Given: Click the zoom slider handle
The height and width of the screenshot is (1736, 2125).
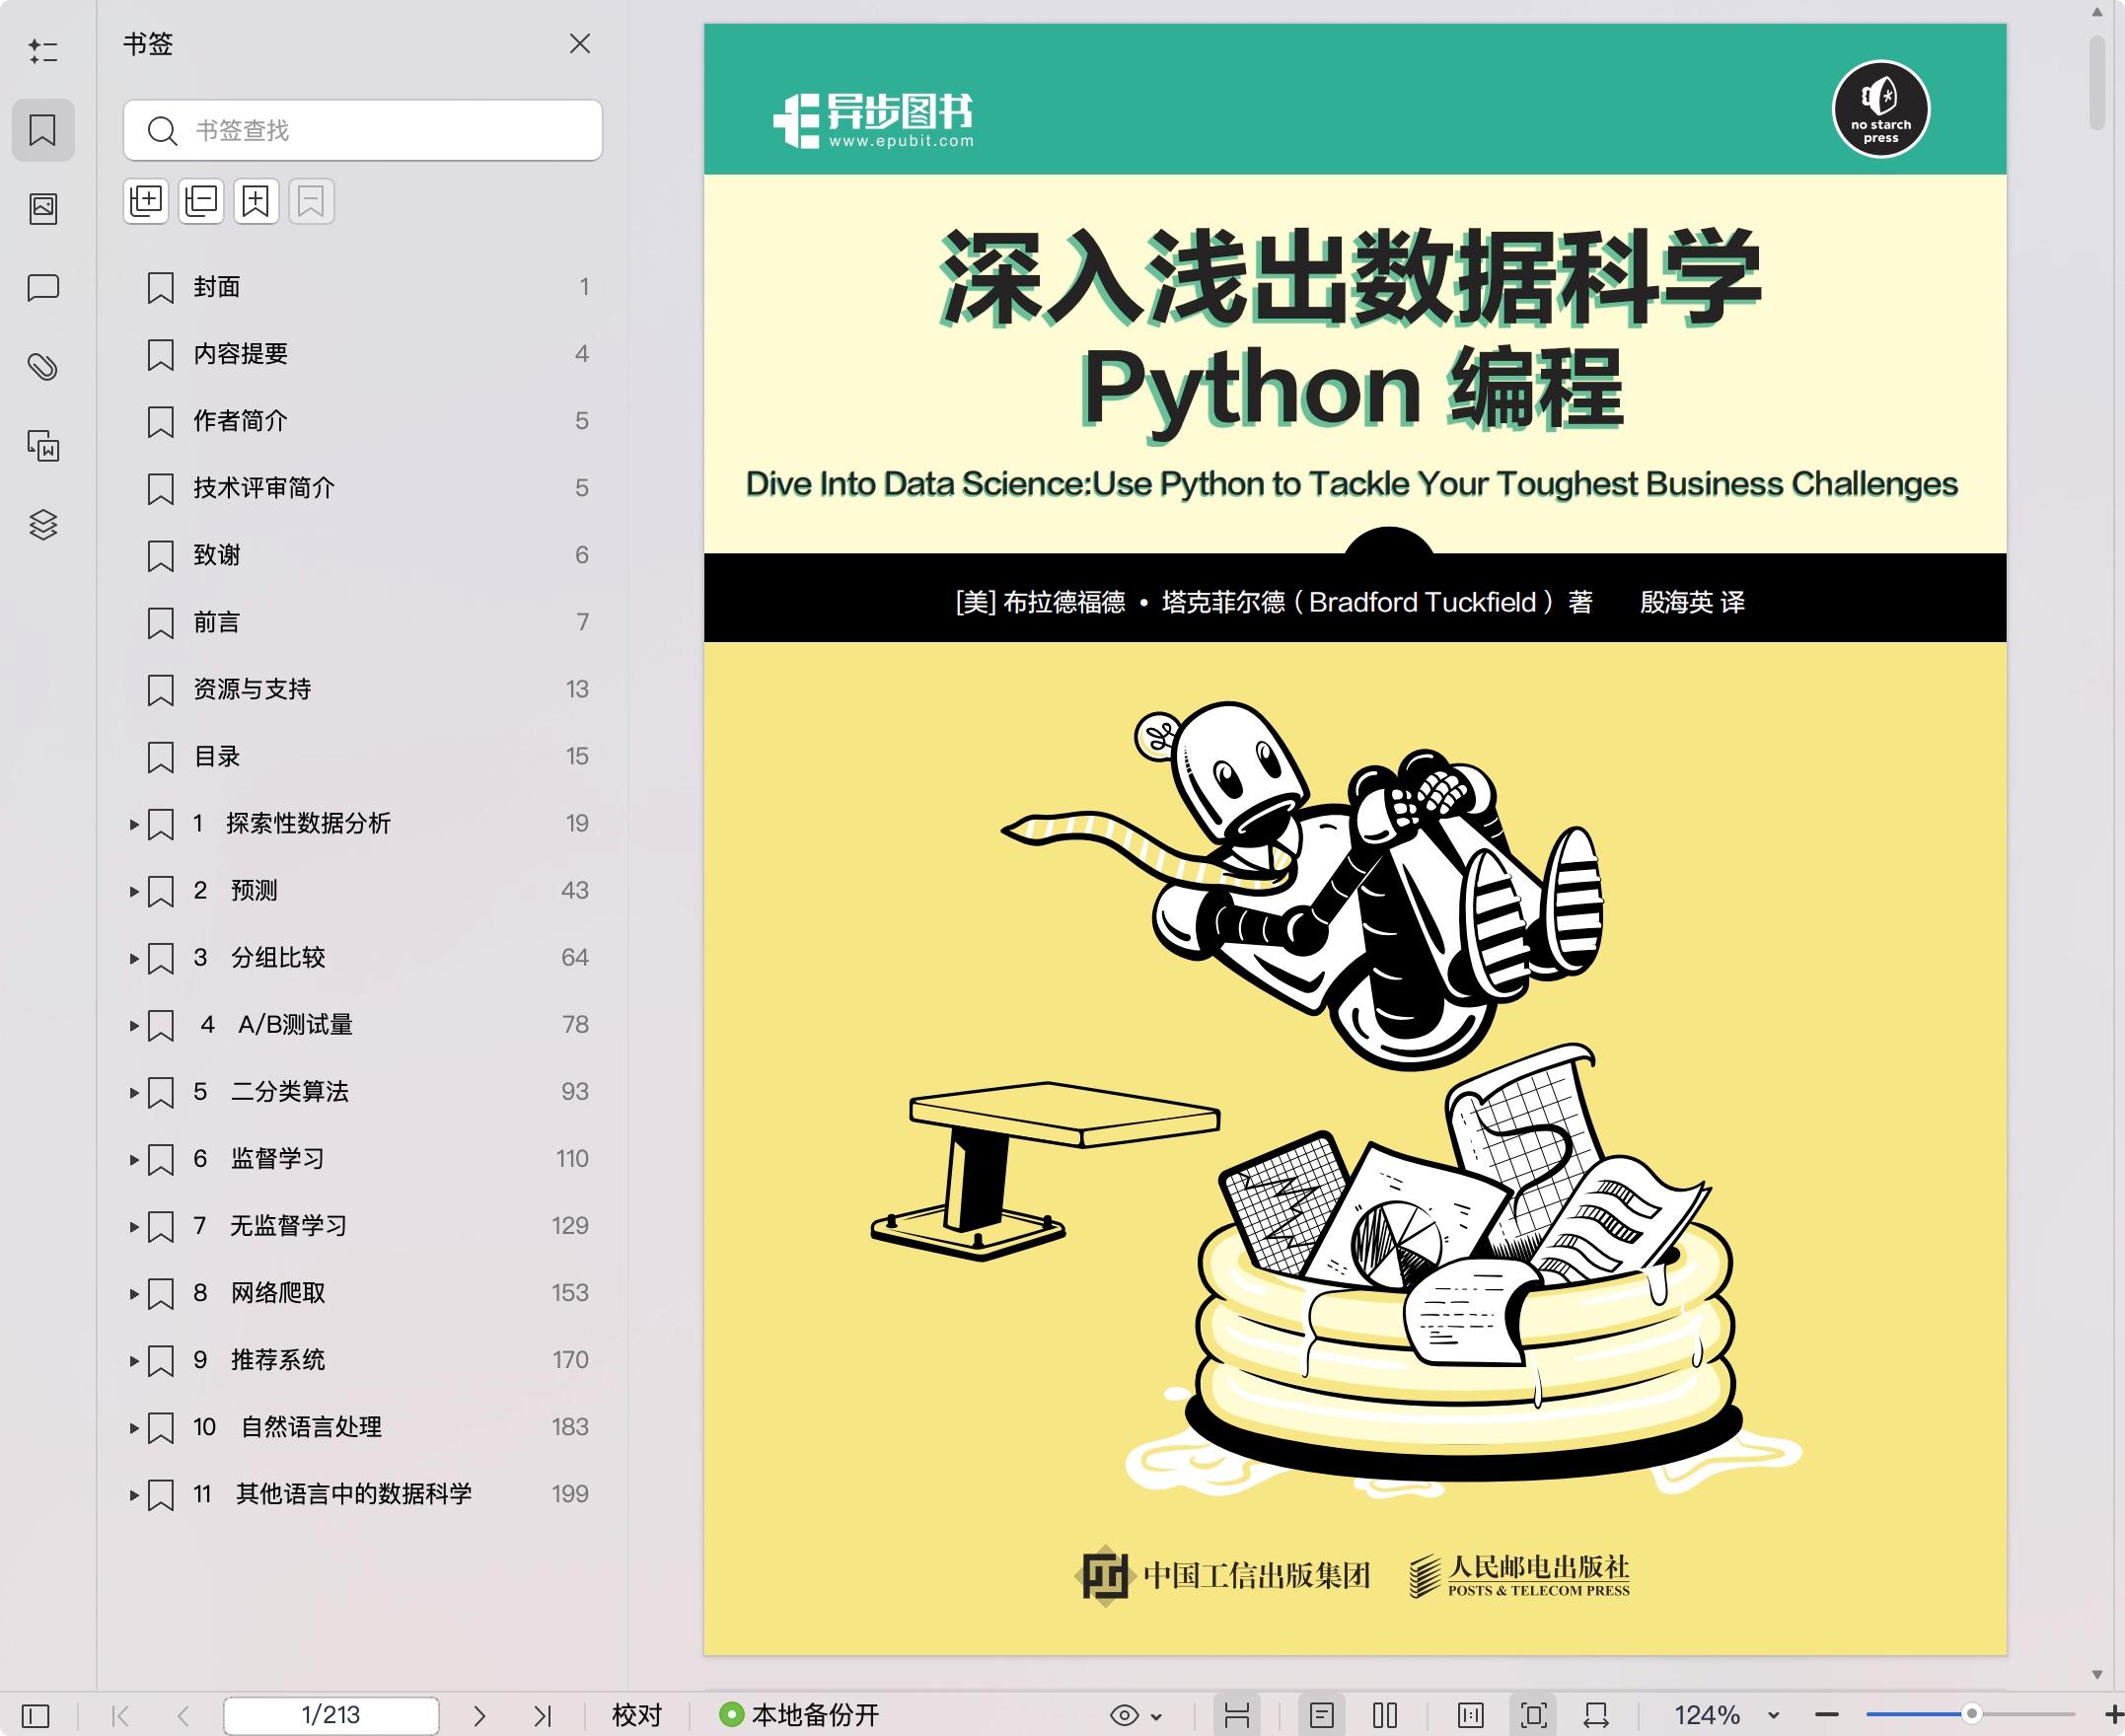Looking at the screenshot, I should coord(1972,1714).
